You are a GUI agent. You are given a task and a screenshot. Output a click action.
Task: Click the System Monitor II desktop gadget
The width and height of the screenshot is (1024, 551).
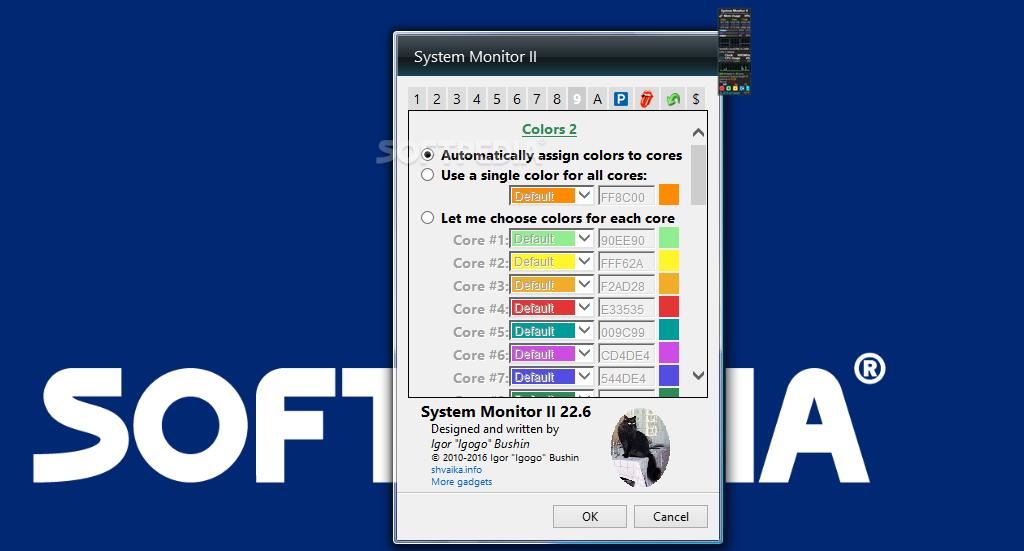(x=735, y=52)
